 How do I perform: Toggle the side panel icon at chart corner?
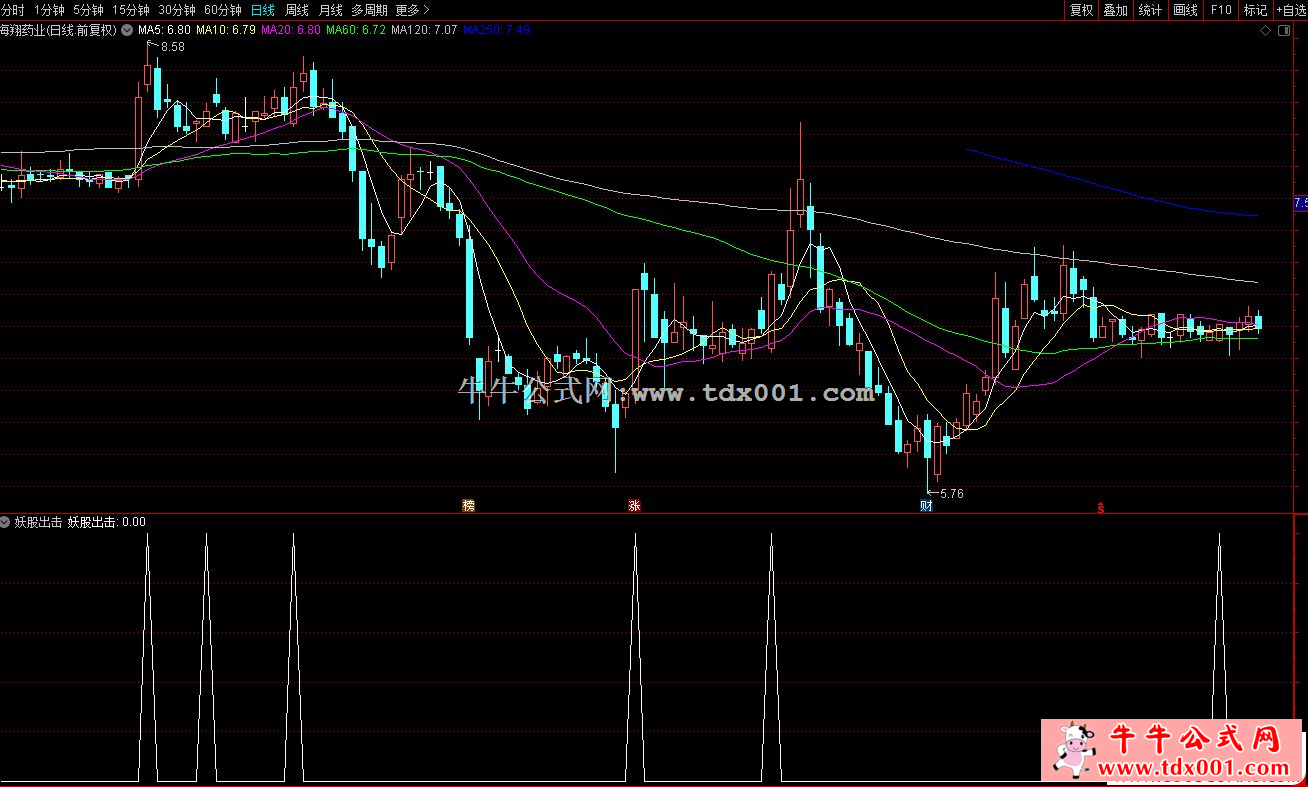coord(1285,30)
